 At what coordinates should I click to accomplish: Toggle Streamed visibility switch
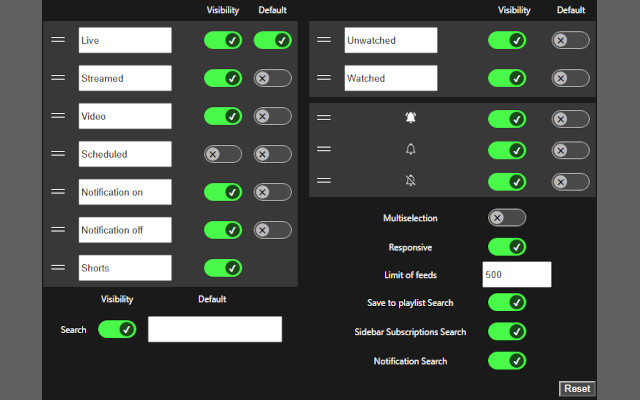tap(223, 78)
